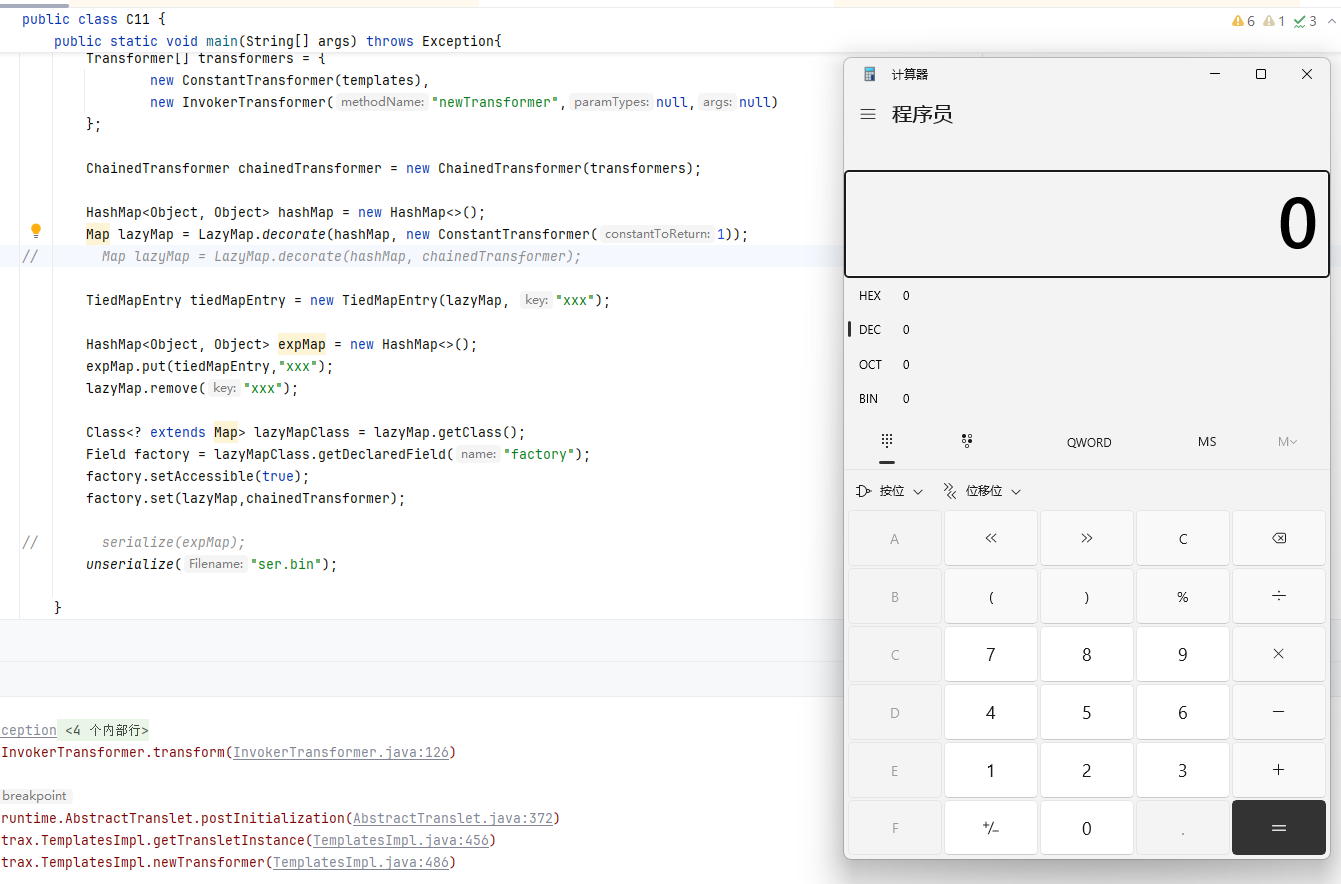Open the bitwise 按位 dropdown

point(890,491)
